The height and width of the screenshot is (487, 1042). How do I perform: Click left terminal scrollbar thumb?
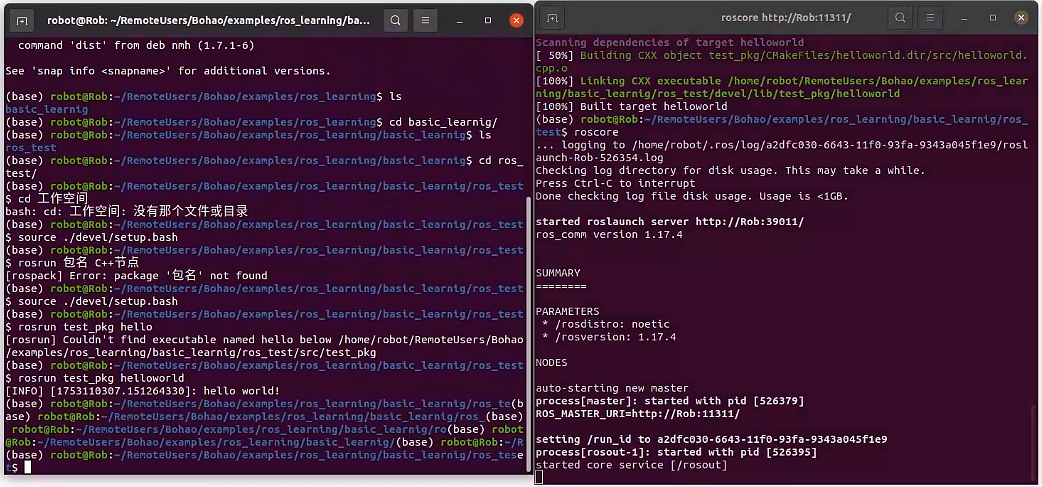pos(529,332)
